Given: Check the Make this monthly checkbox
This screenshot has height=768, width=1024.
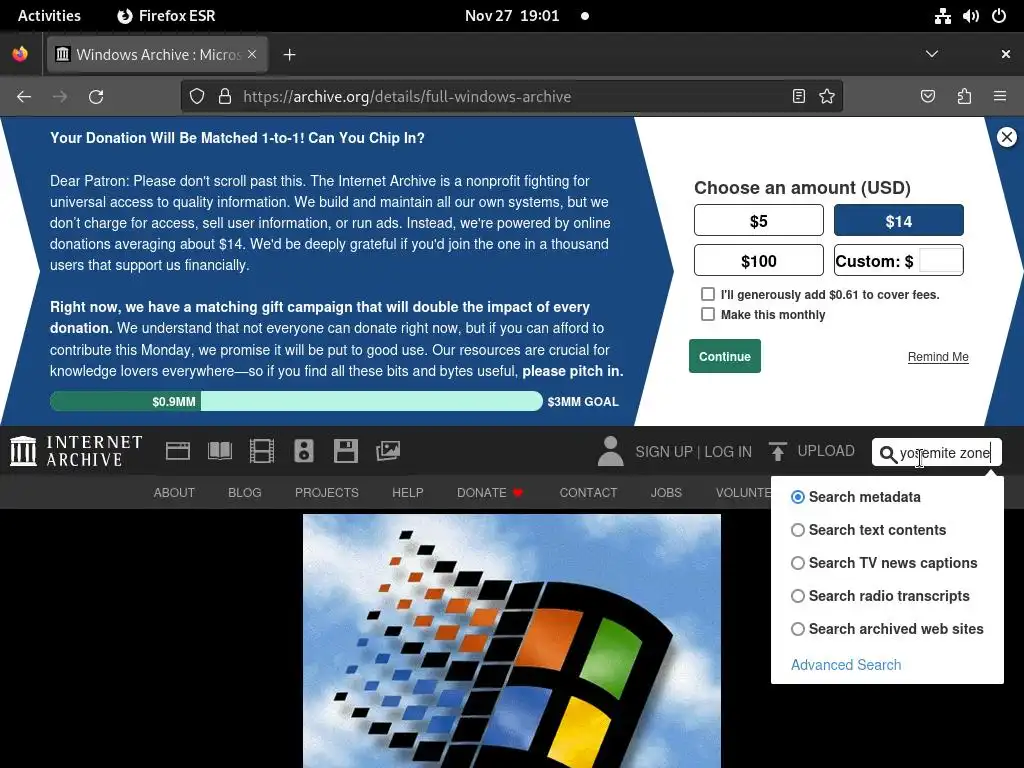Looking at the screenshot, I should click(708, 314).
